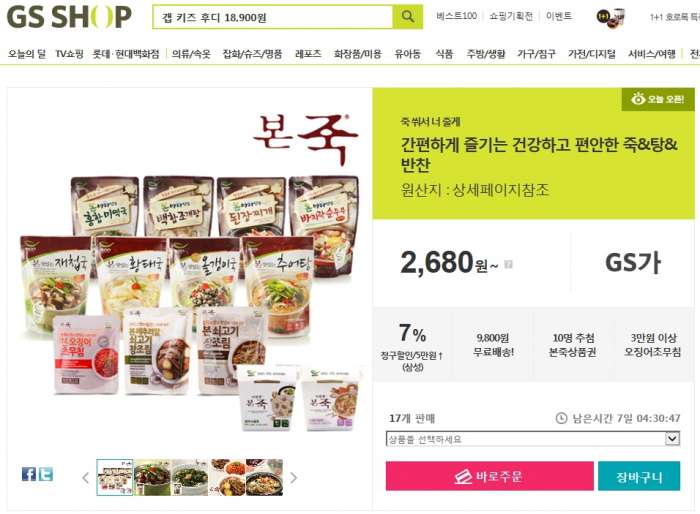Open the 이벤트 link
The image size is (700, 514).
[x=558, y=16]
